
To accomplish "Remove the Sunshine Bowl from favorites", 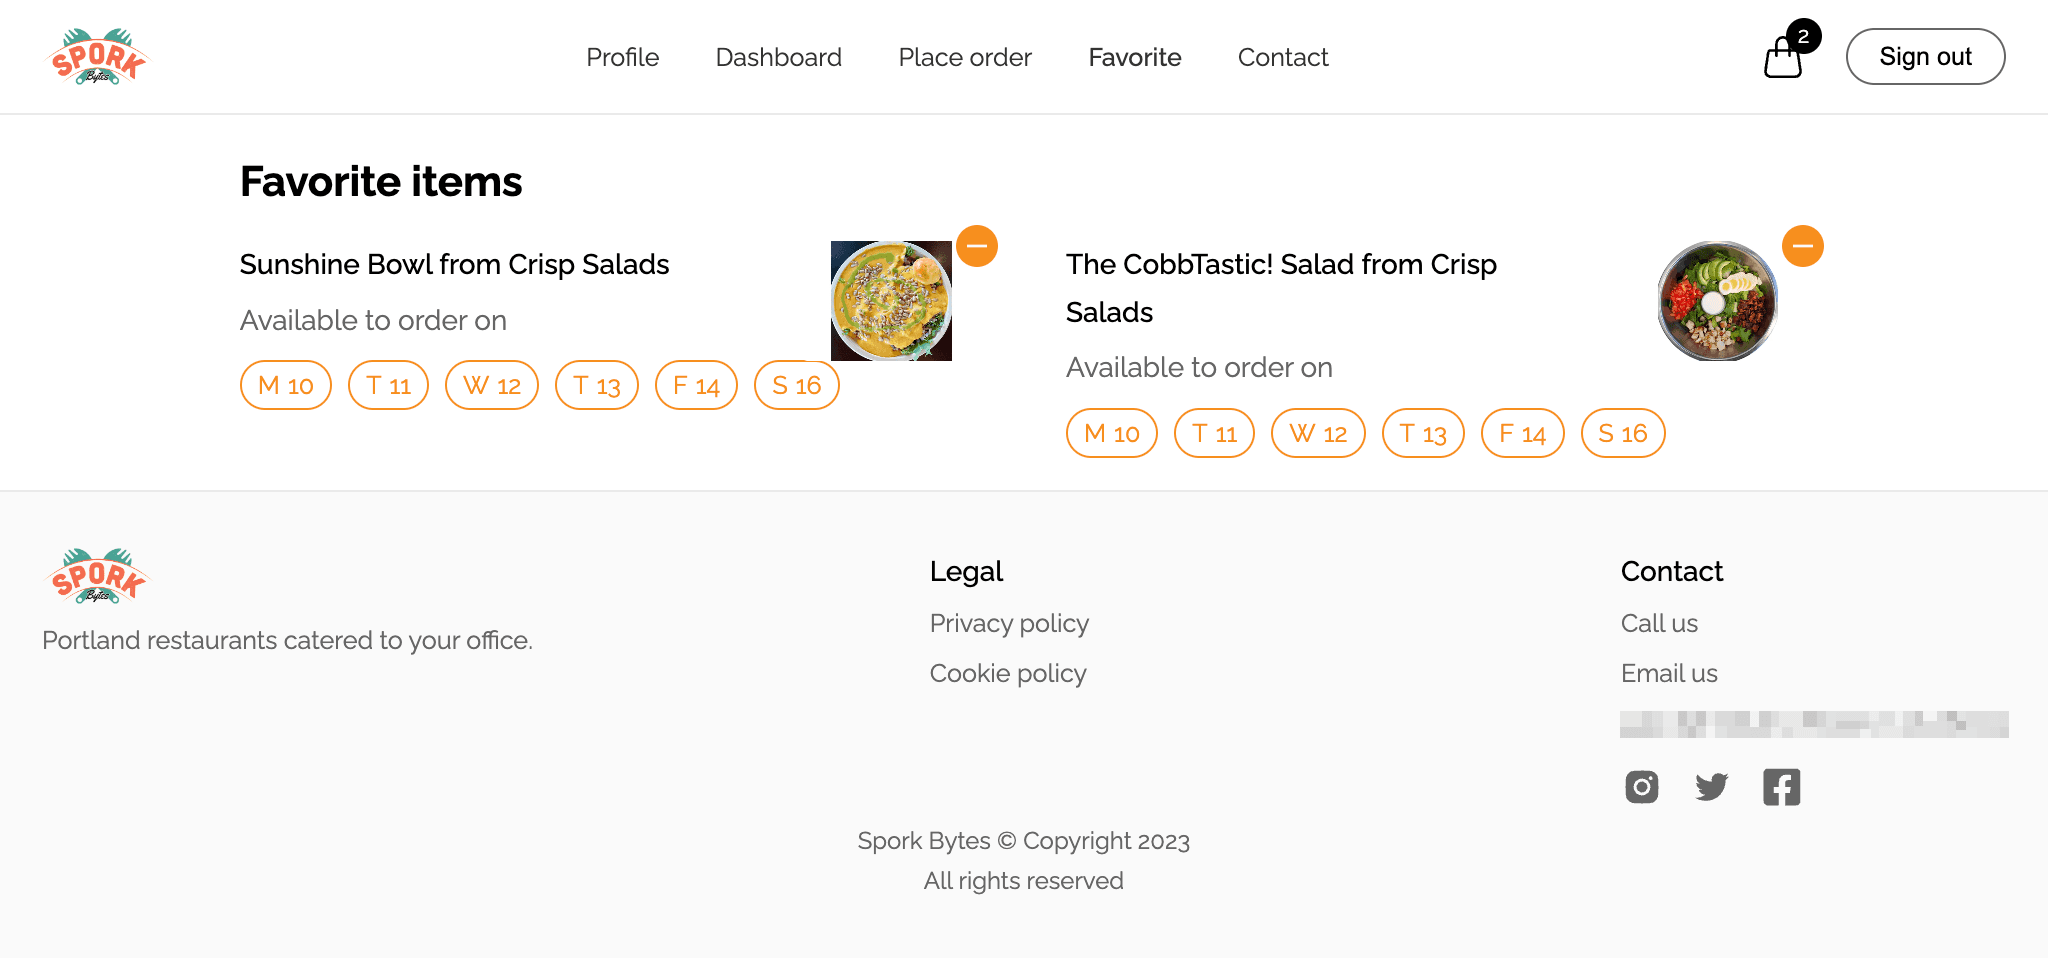I will (977, 245).
